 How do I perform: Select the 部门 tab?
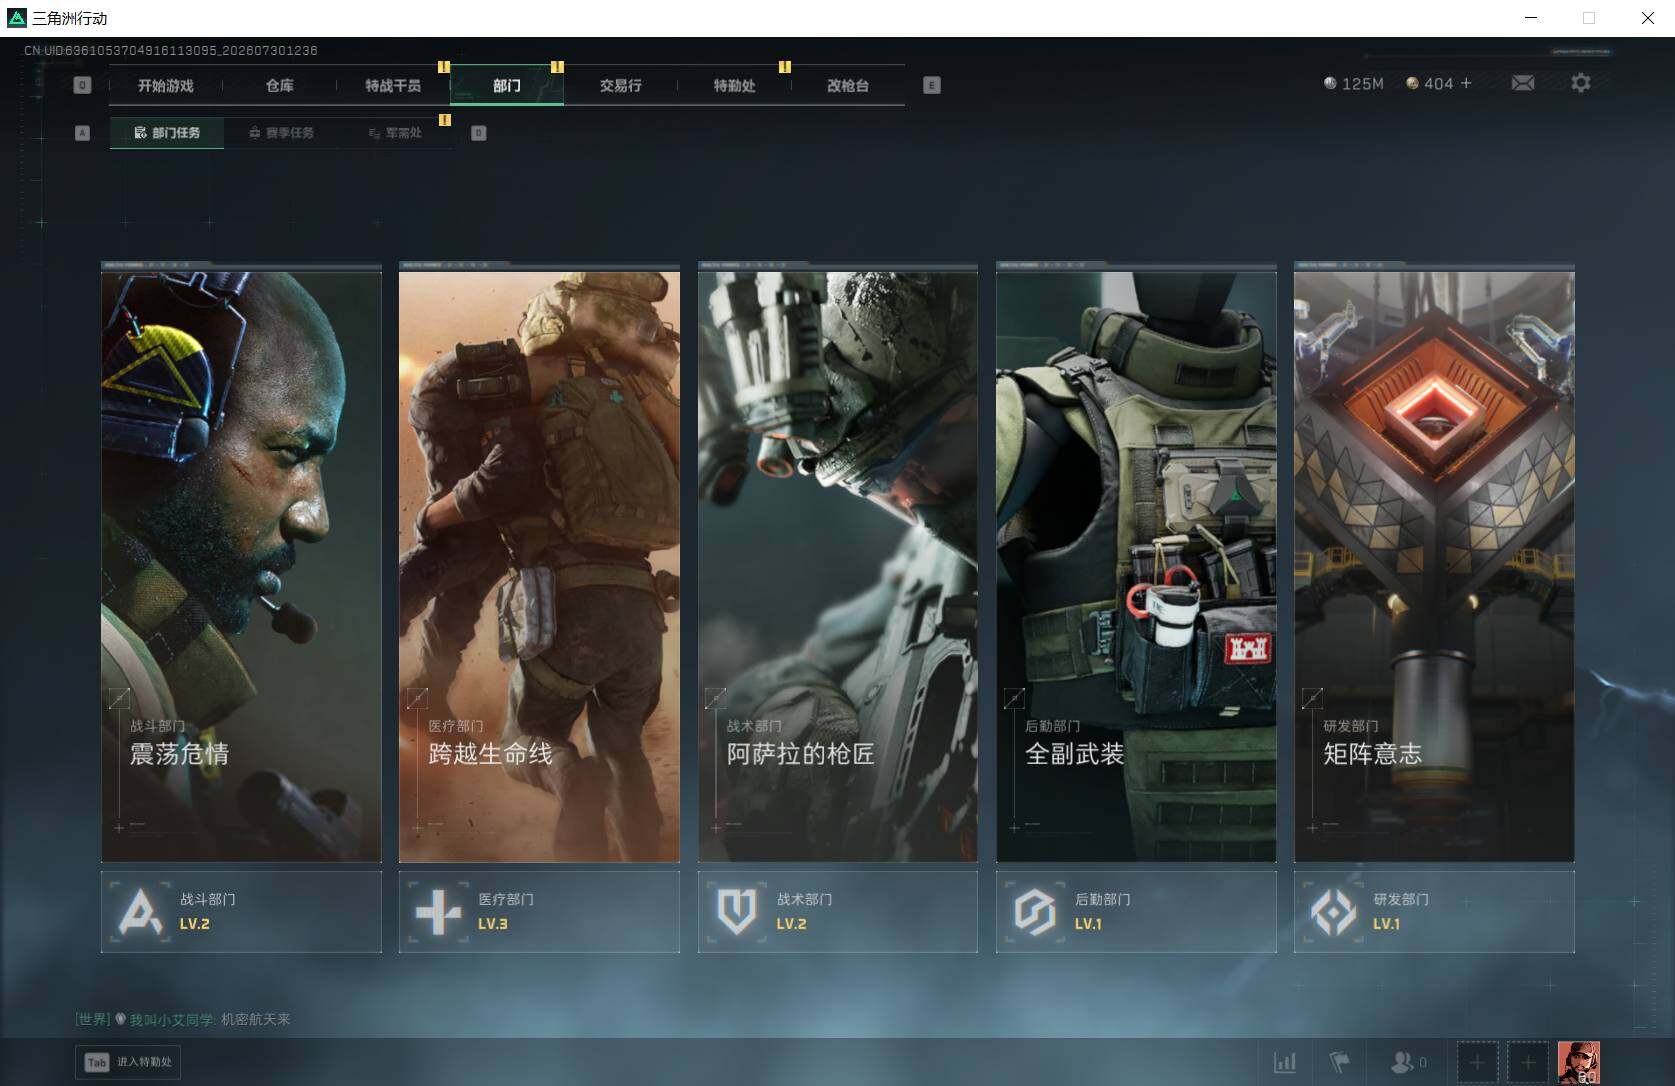(x=507, y=86)
